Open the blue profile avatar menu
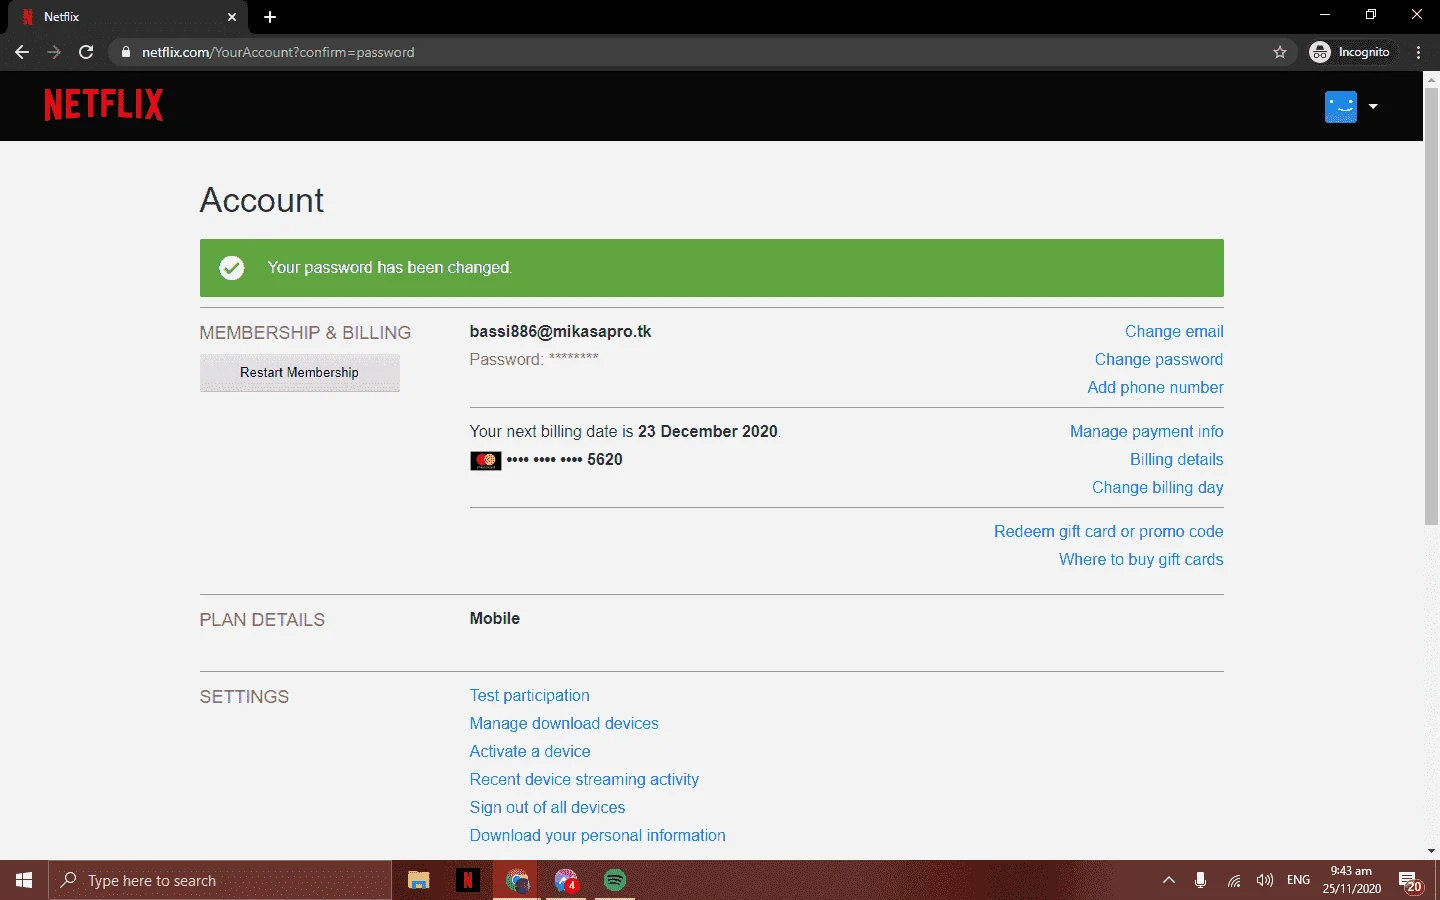 1340,106
